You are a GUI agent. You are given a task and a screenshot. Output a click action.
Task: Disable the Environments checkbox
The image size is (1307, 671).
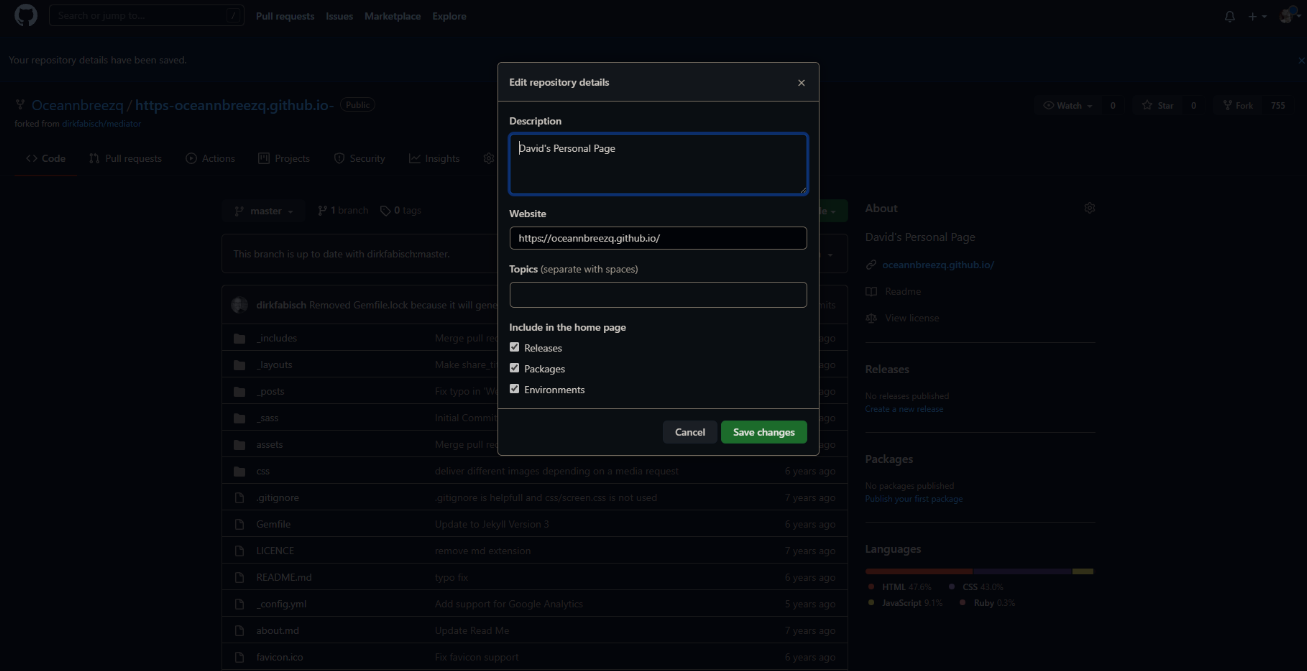(515, 389)
